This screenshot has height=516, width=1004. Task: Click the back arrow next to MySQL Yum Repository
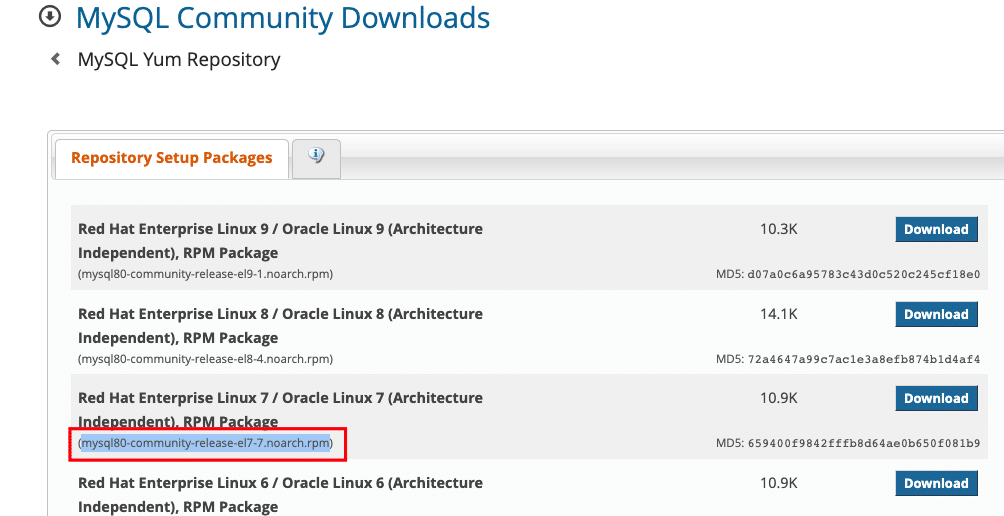(56, 59)
